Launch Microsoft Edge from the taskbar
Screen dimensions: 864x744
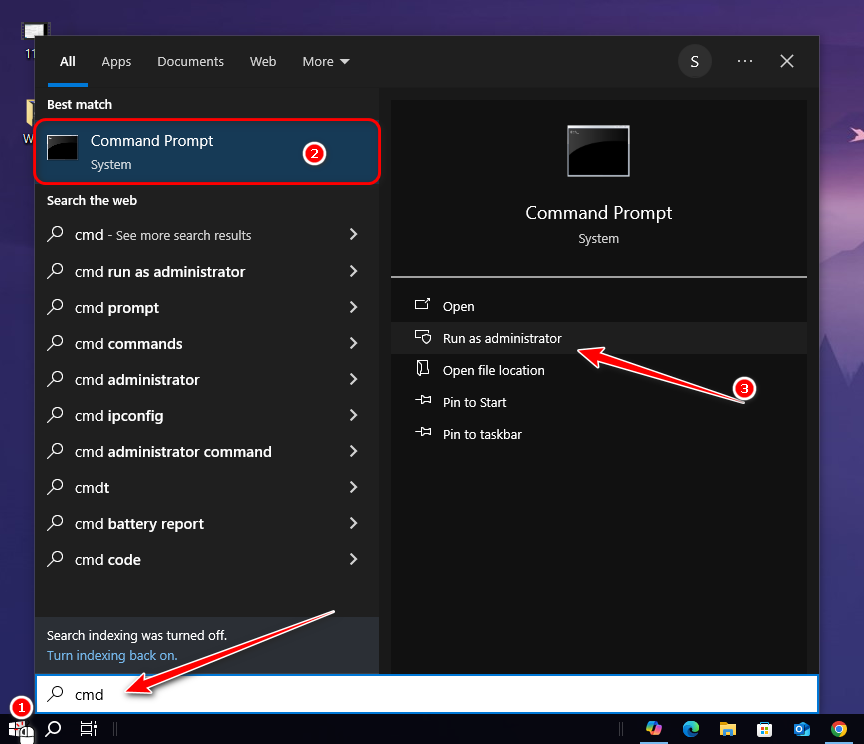(x=691, y=729)
